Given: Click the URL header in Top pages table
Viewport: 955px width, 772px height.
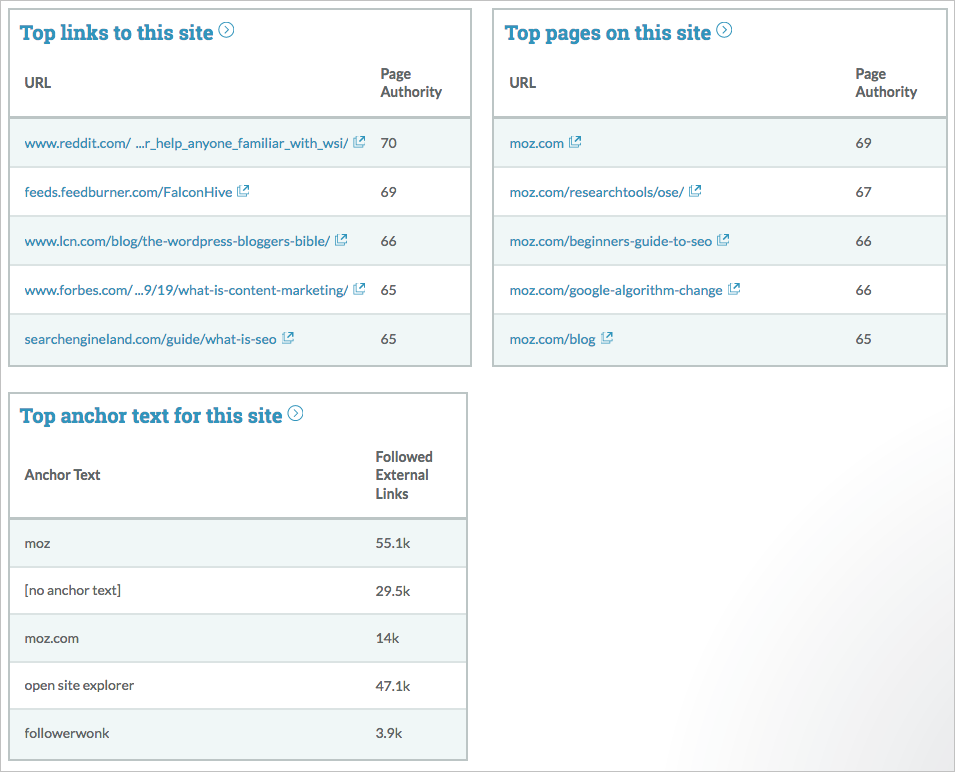Looking at the screenshot, I should 523,83.
